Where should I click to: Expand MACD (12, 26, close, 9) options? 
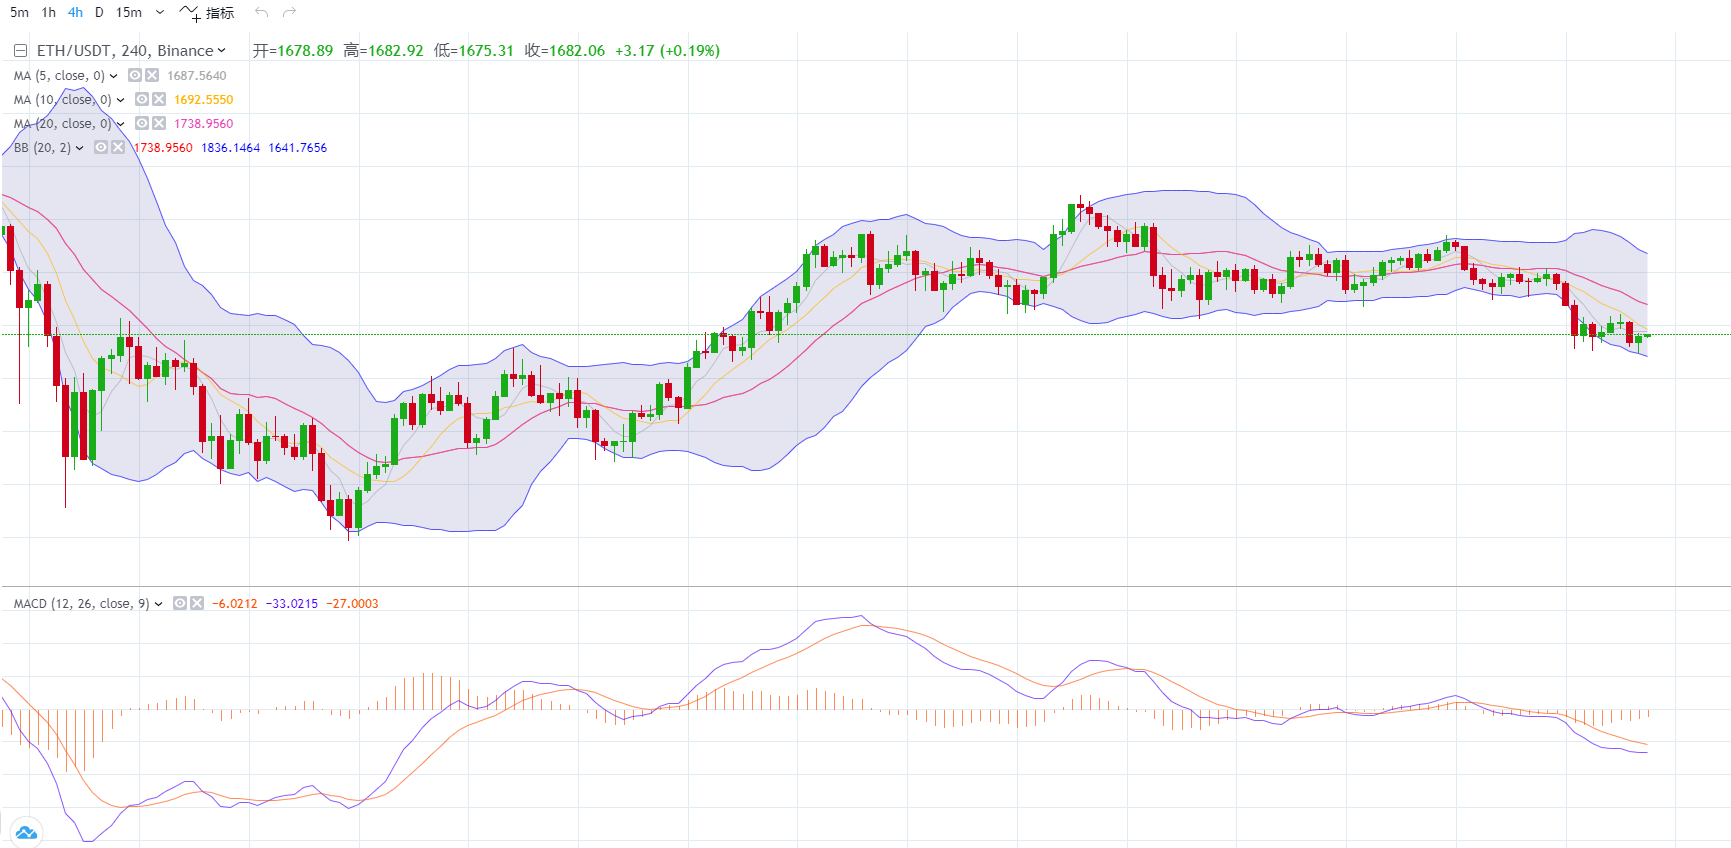click(158, 604)
